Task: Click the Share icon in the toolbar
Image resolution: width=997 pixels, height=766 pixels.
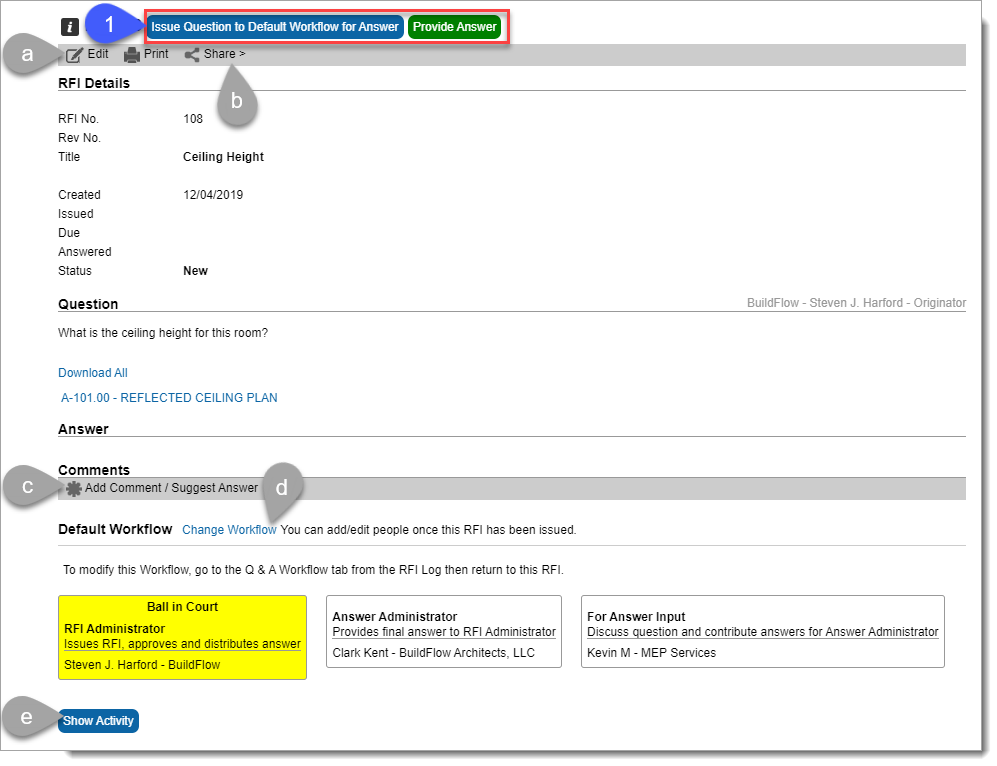Action: pos(192,54)
